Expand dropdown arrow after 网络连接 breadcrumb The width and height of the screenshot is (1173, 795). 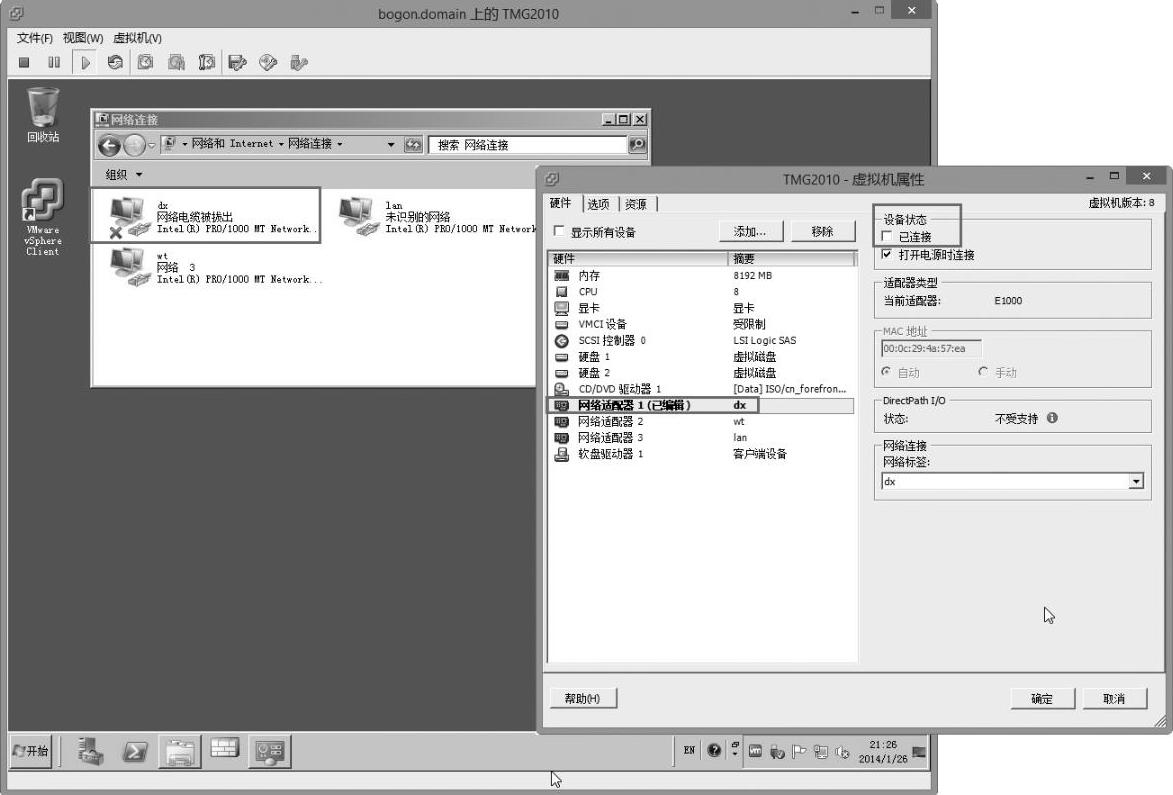coord(340,144)
